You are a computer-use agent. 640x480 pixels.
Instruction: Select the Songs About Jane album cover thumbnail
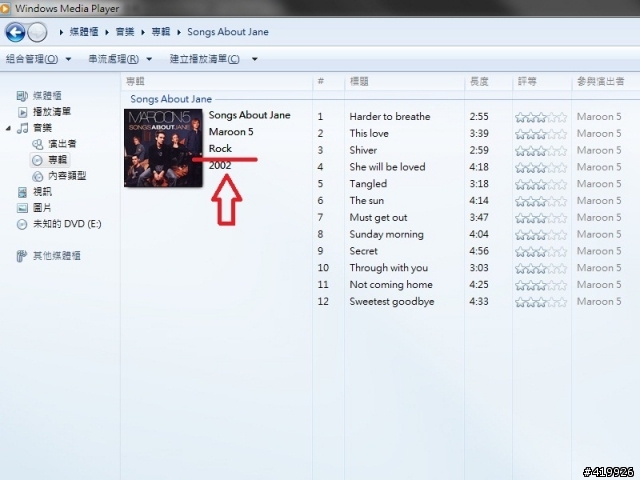(x=163, y=148)
